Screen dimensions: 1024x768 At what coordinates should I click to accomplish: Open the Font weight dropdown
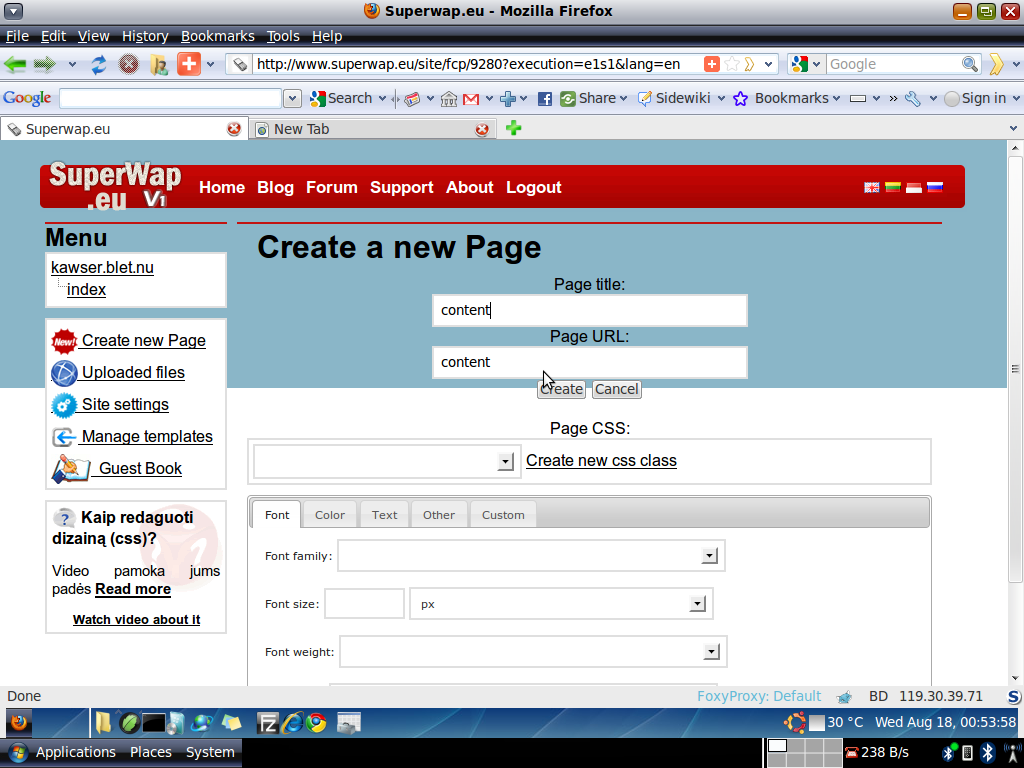tap(711, 652)
